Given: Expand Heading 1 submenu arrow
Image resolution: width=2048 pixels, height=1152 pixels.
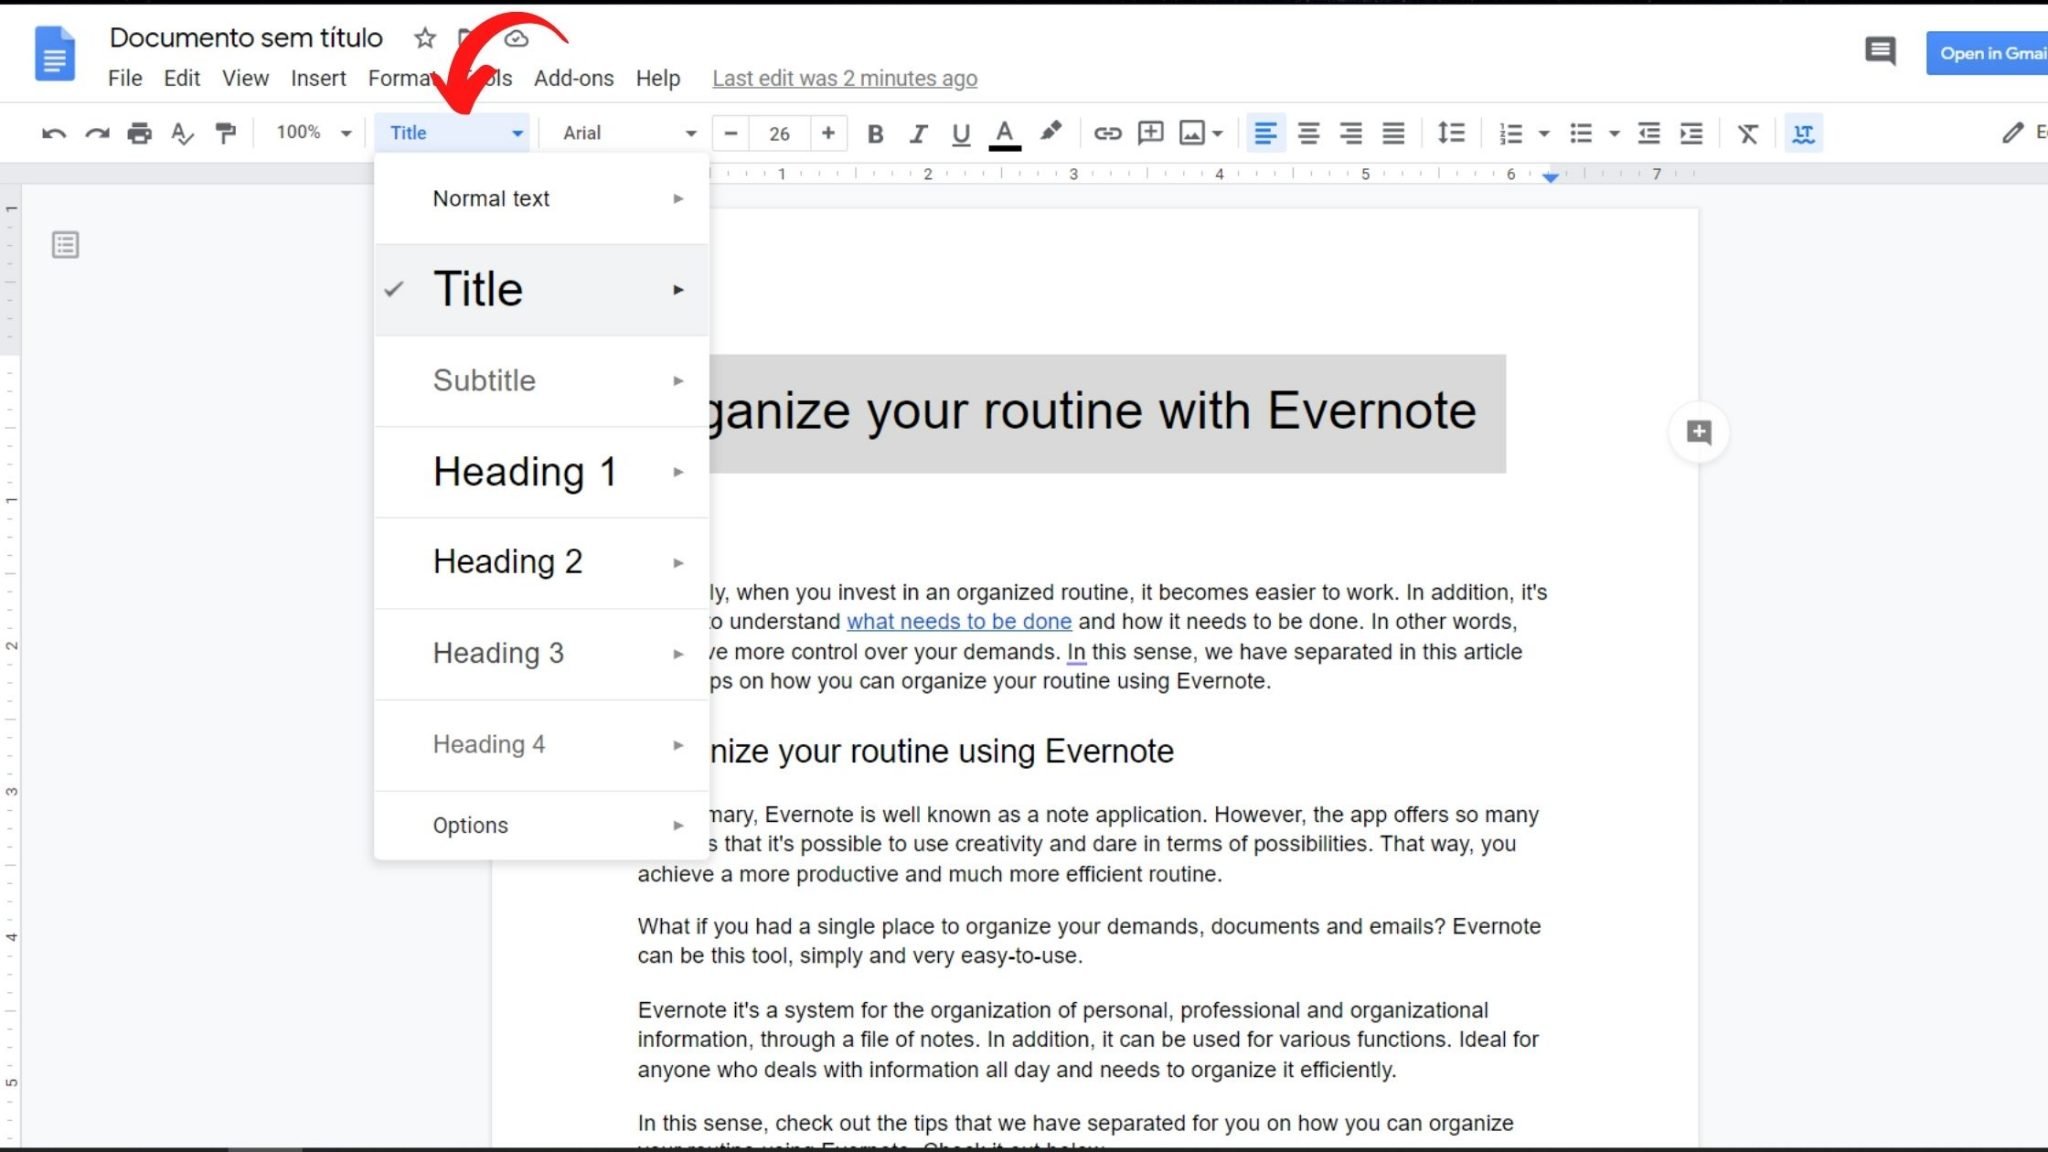Looking at the screenshot, I should click(x=678, y=472).
